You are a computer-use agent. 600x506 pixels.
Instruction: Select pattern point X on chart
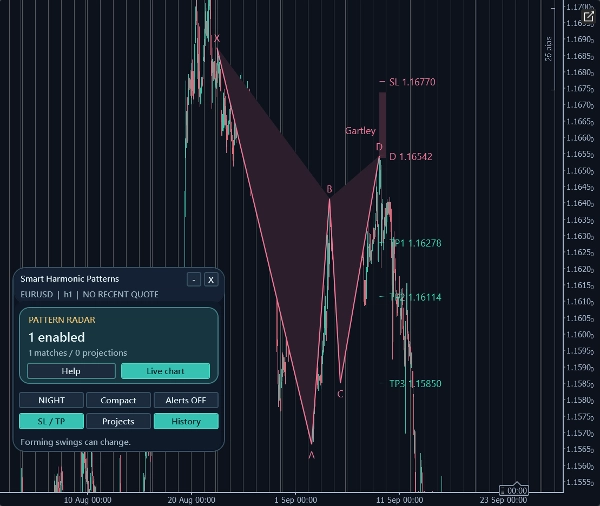(217, 39)
